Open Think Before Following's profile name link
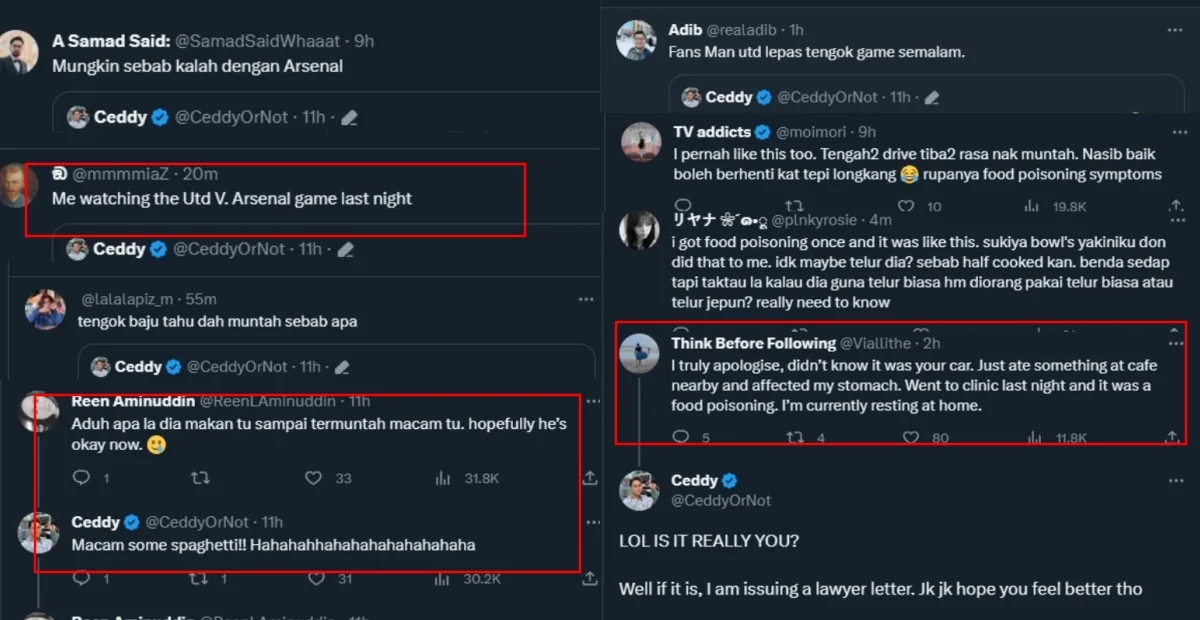Screen dimensions: 1200x620 coord(753,343)
